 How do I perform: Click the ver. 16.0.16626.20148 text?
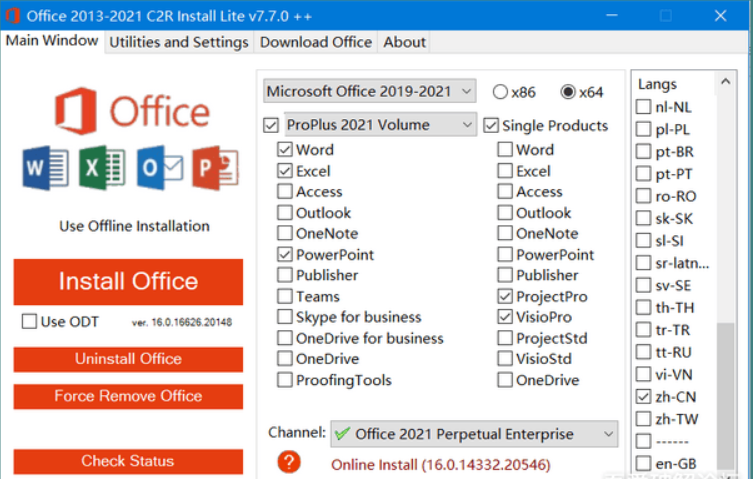(x=182, y=322)
